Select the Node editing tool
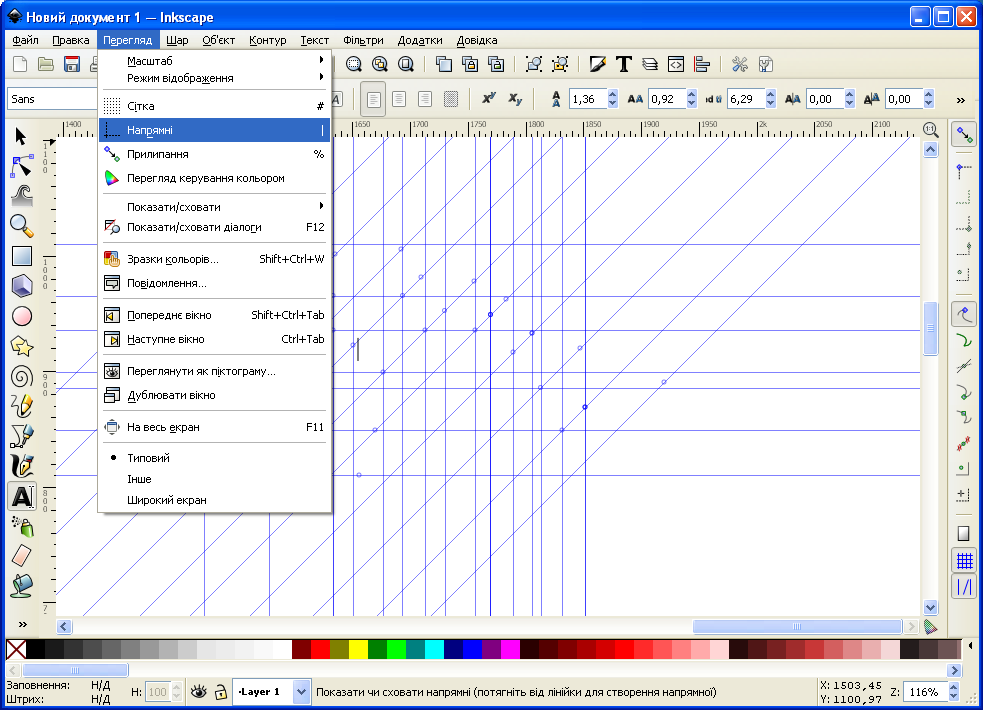Image resolution: width=983 pixels, height=710 pixels. click(x=21, y=166)
